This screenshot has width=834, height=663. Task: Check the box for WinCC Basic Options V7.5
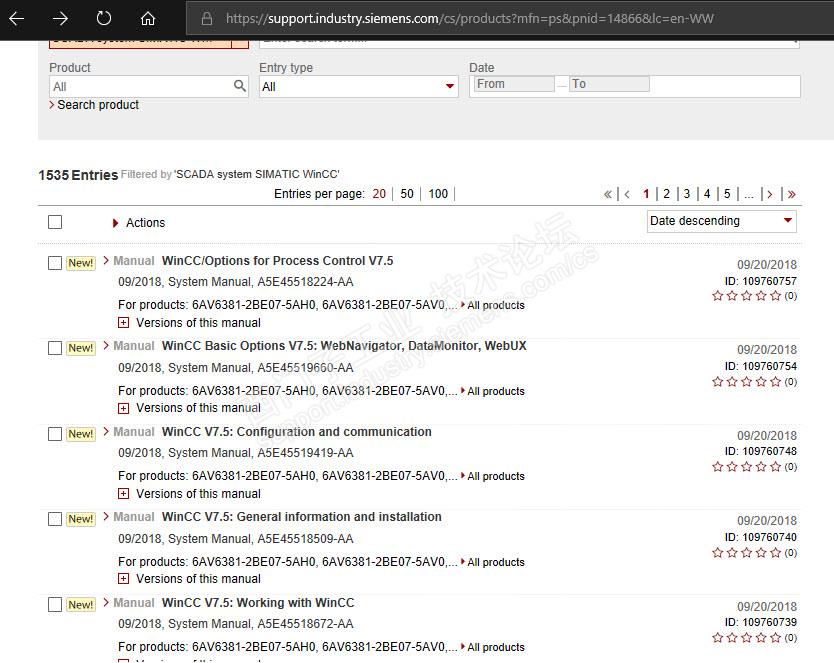coord(55,348)
